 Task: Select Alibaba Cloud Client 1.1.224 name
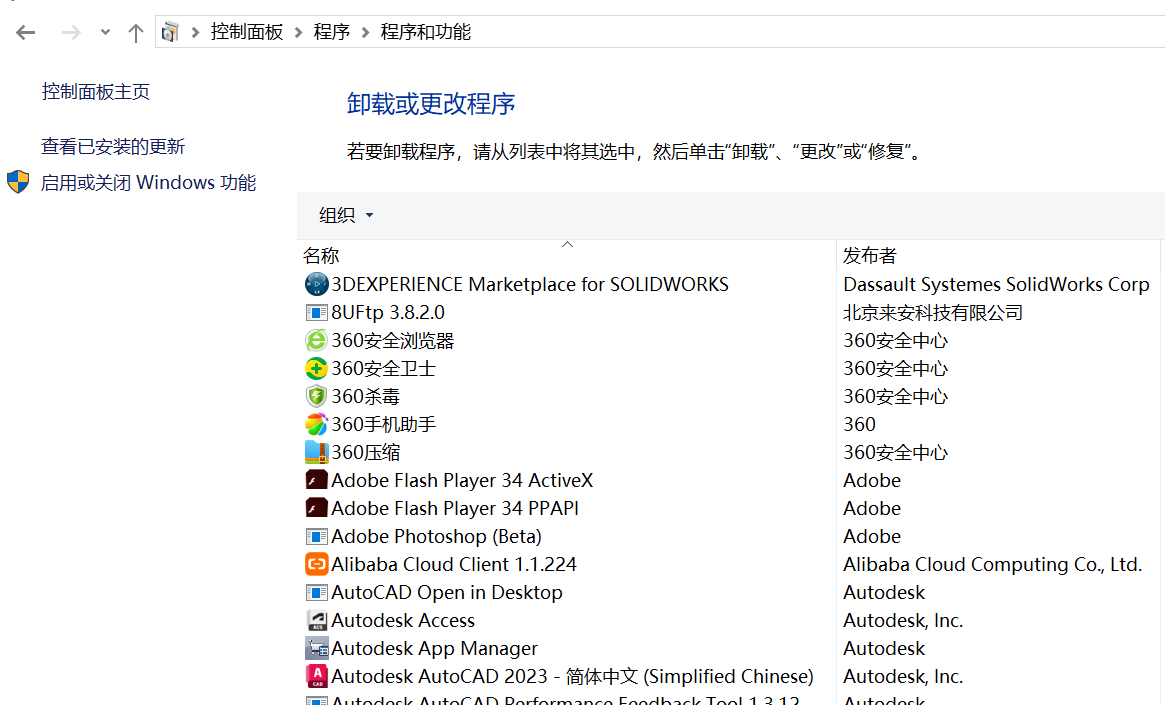pyautogui.click(x=454, y=564)
